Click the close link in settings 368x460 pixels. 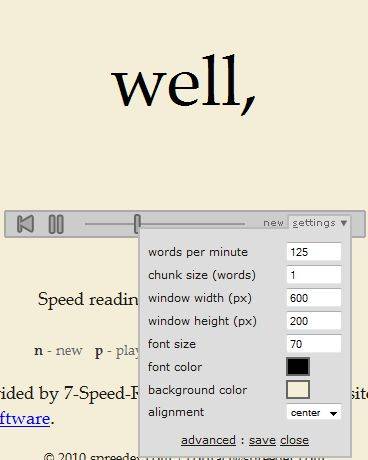click(294, 440)
